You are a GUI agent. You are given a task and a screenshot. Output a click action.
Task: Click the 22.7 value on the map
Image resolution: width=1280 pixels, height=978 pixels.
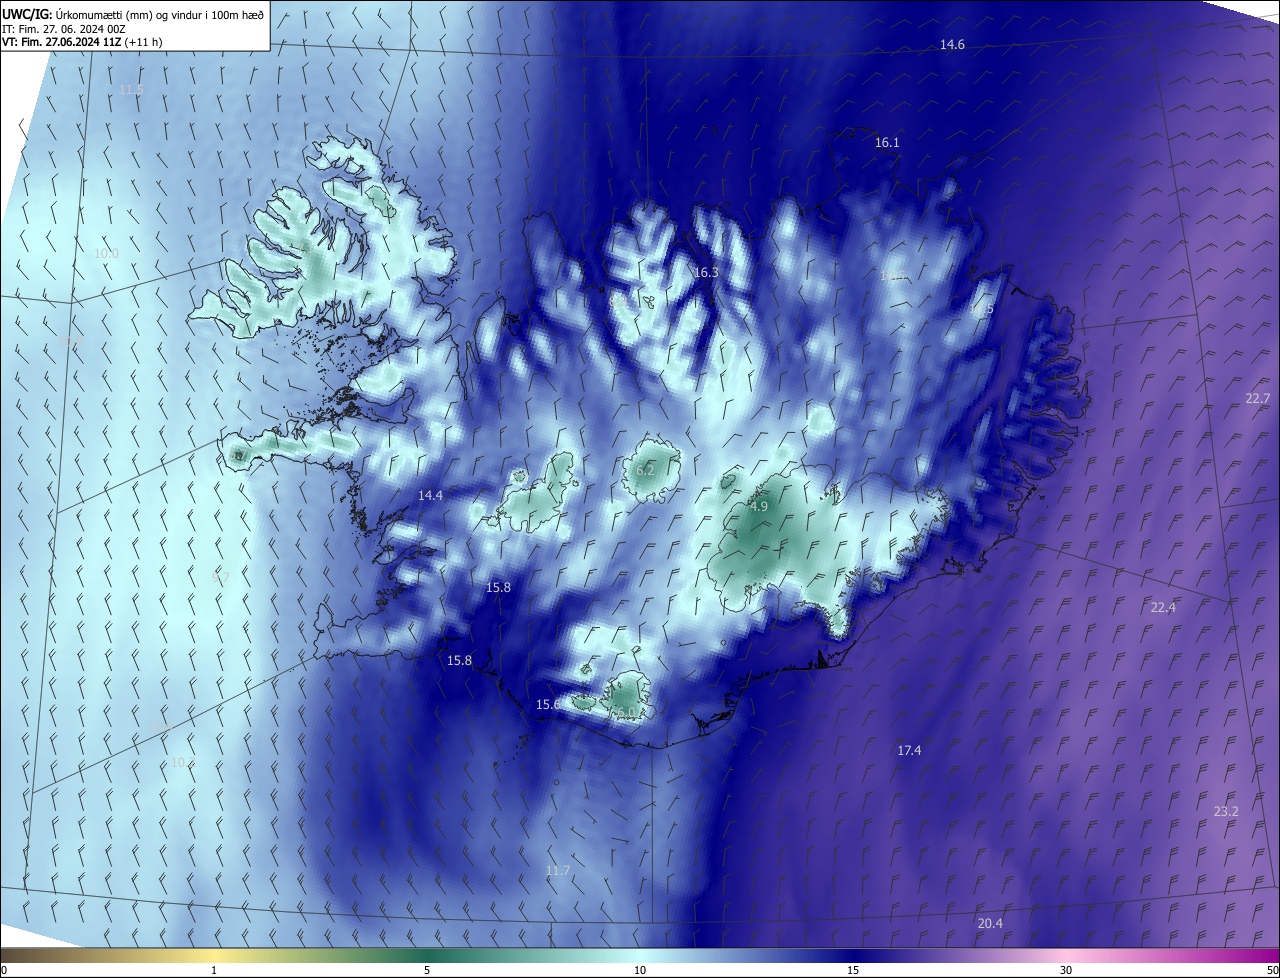coord(1257,399)
